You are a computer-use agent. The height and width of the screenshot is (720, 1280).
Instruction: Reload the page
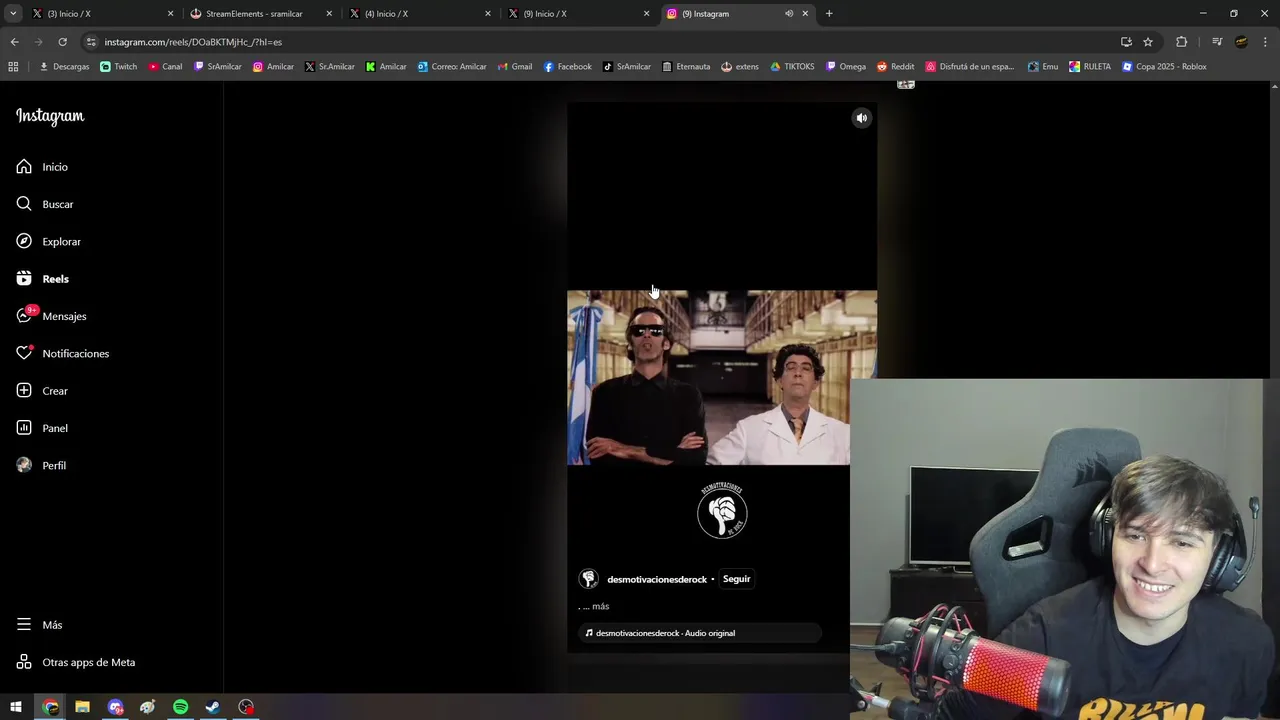(63, 42)
